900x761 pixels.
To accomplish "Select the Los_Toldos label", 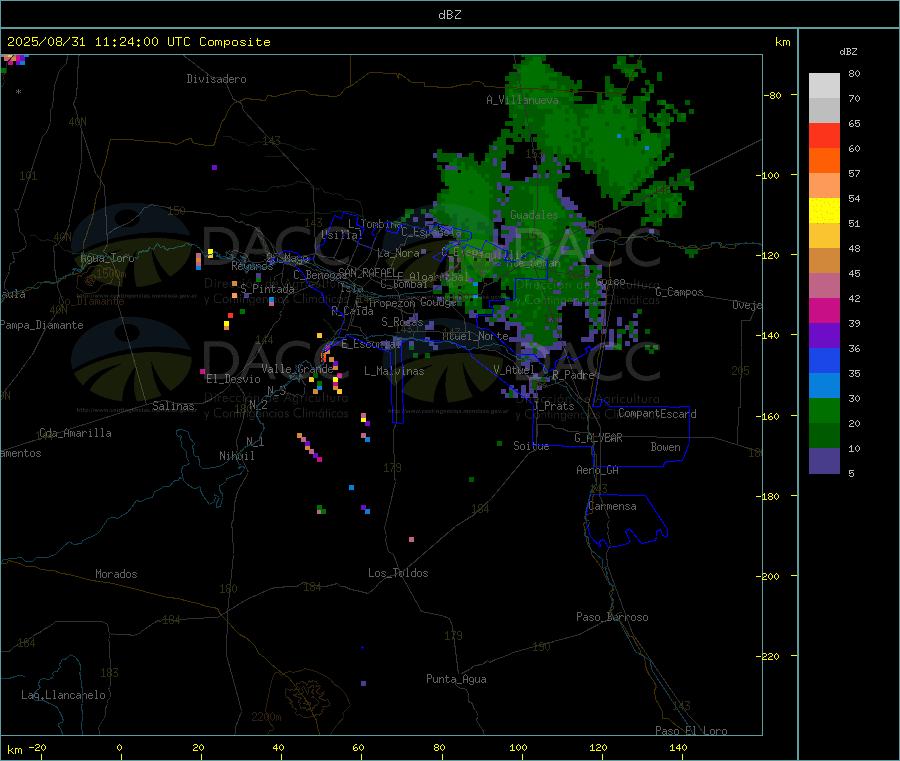I will click(398, 573).
